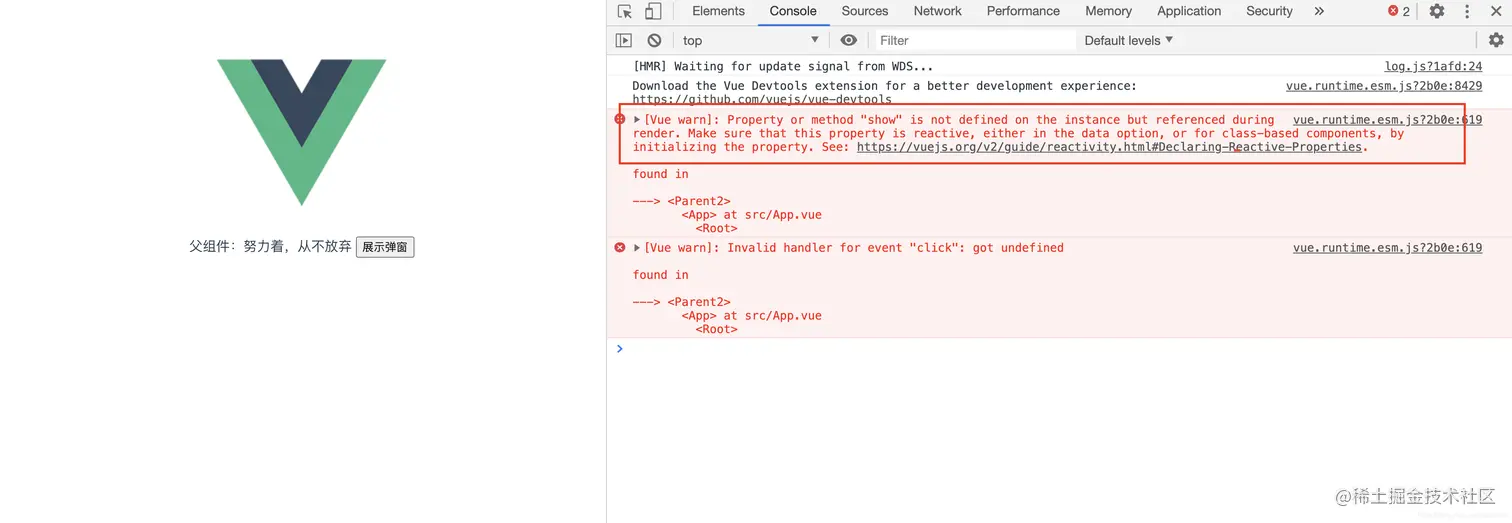1512x523 pixels.
Task: Toggle the live expression eye icon
Action: (x=849, y=40)
